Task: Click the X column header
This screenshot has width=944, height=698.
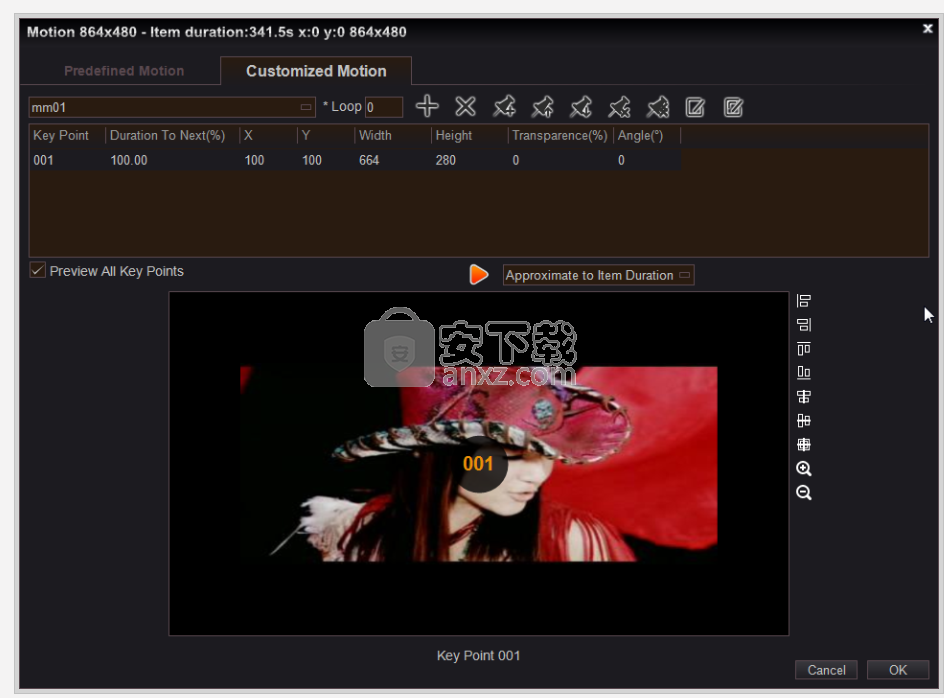Action: tap(248, 136)
